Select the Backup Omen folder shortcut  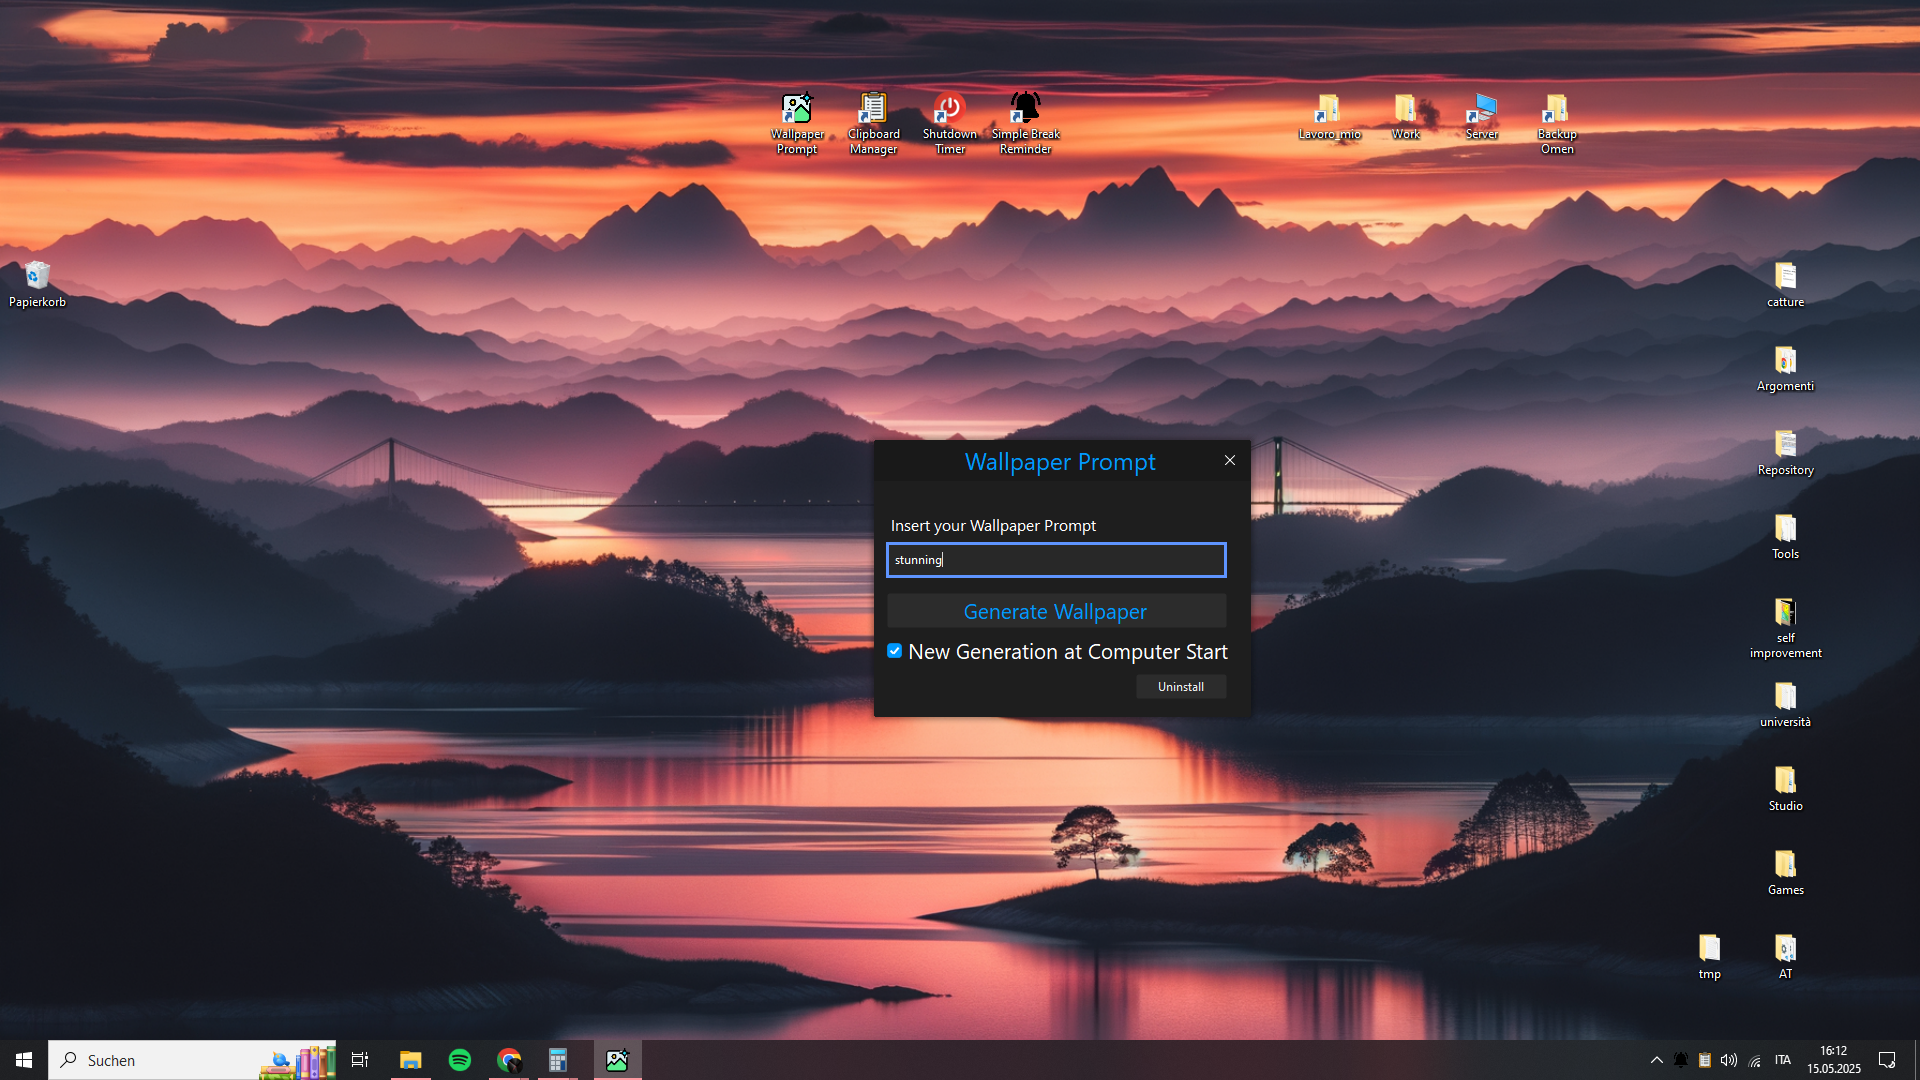[1556, 122]
